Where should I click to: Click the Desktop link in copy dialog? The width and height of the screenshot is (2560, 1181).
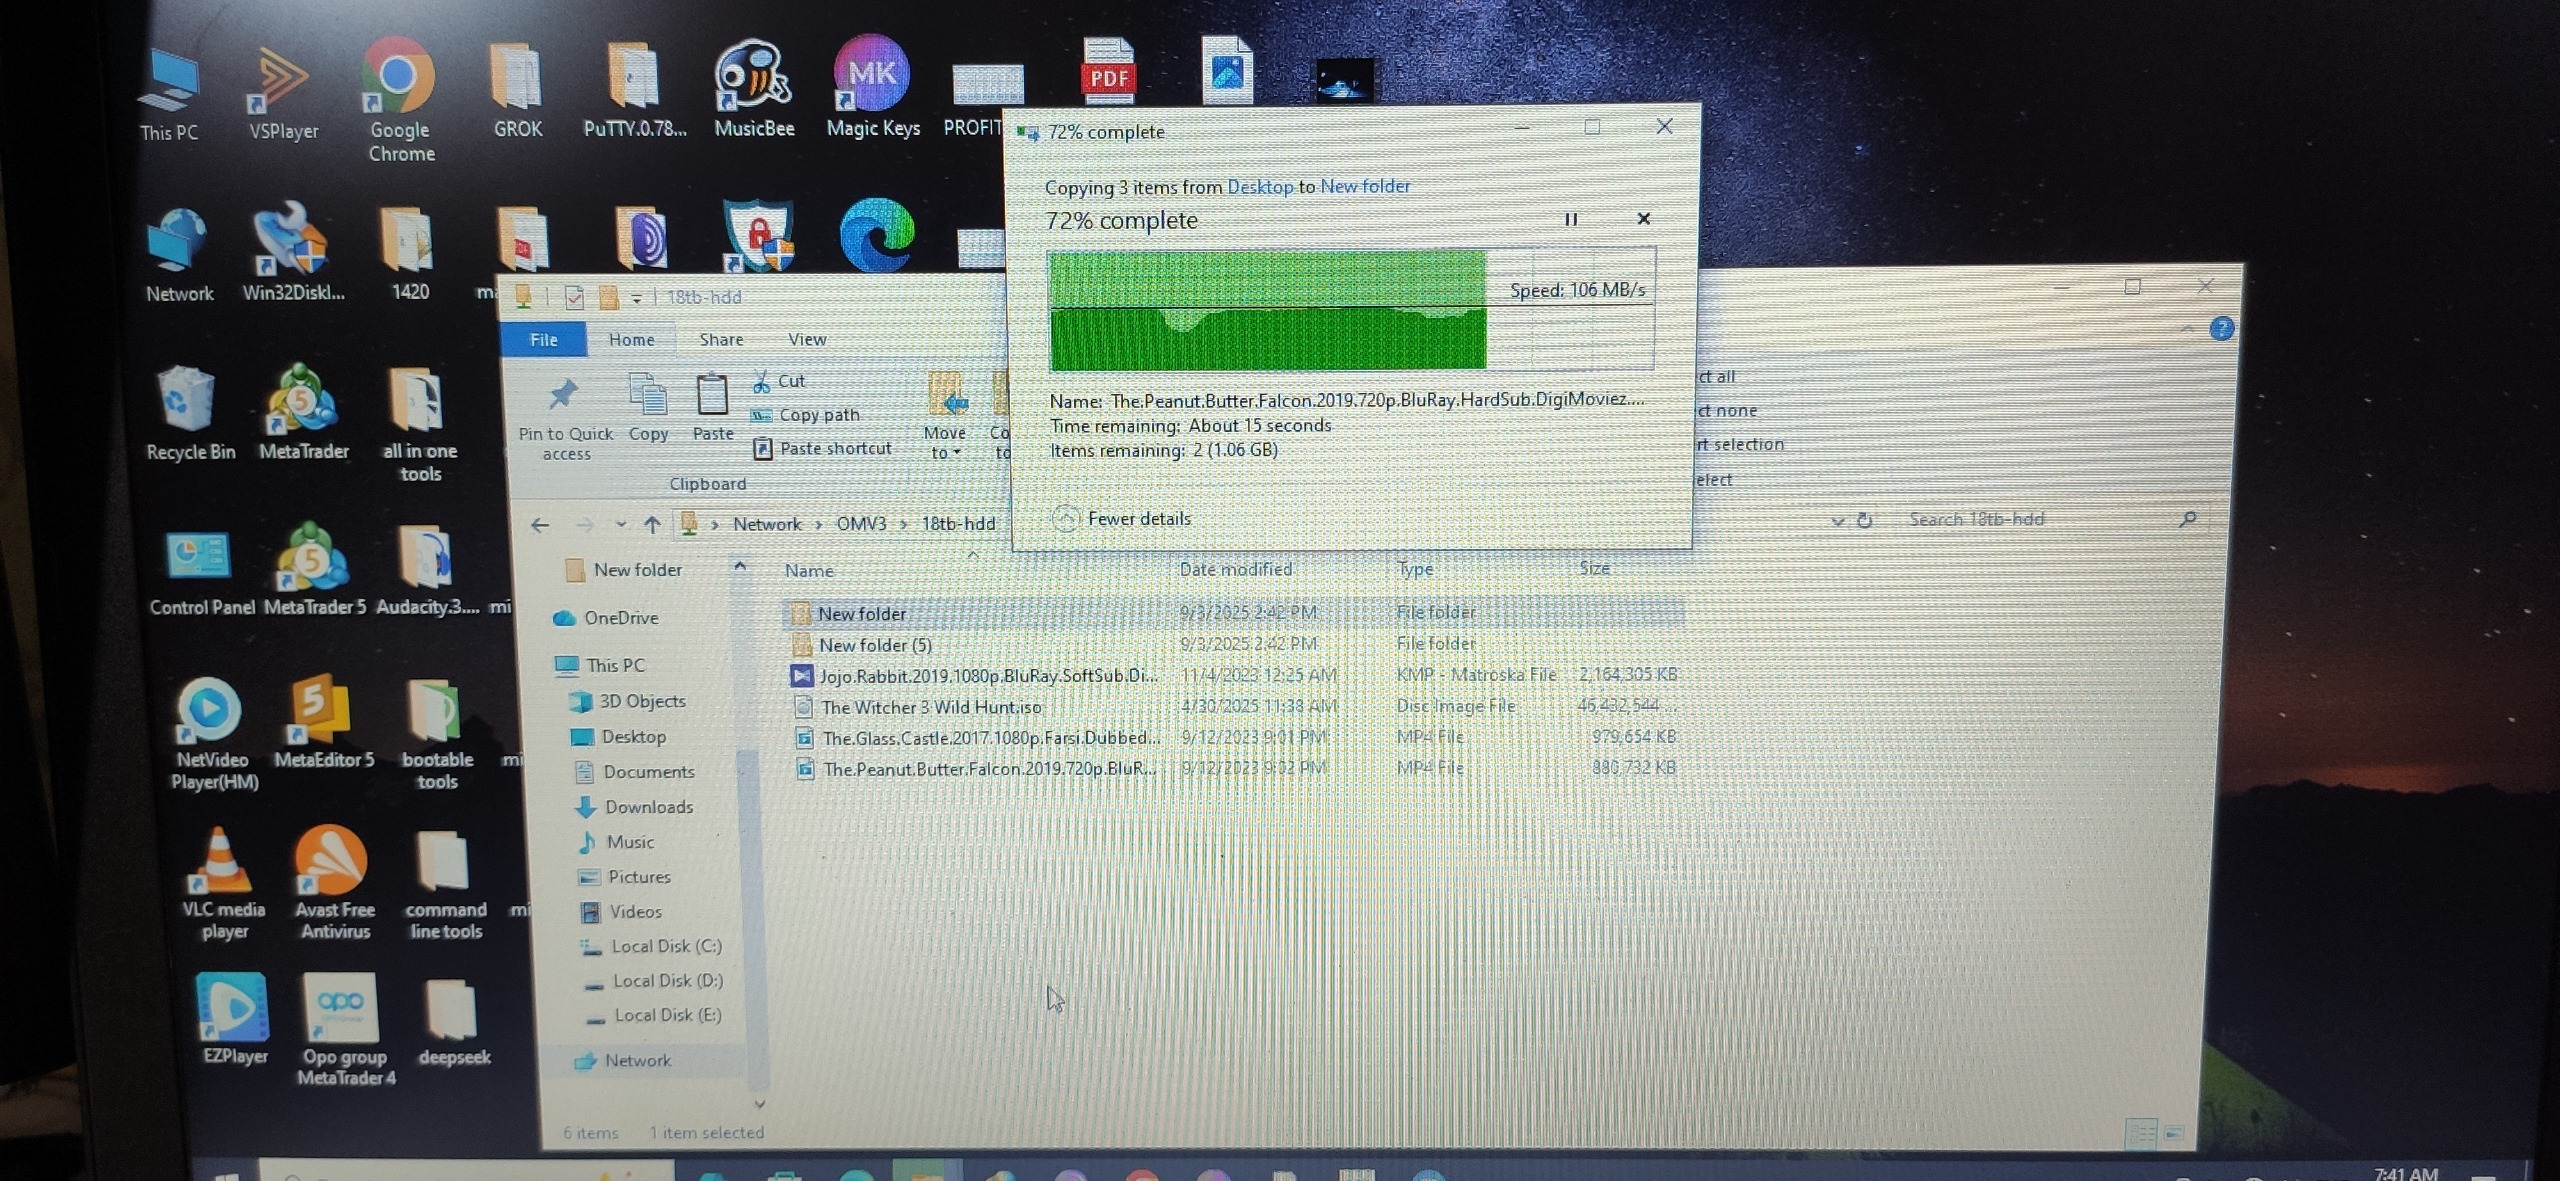click(1259, 187)
